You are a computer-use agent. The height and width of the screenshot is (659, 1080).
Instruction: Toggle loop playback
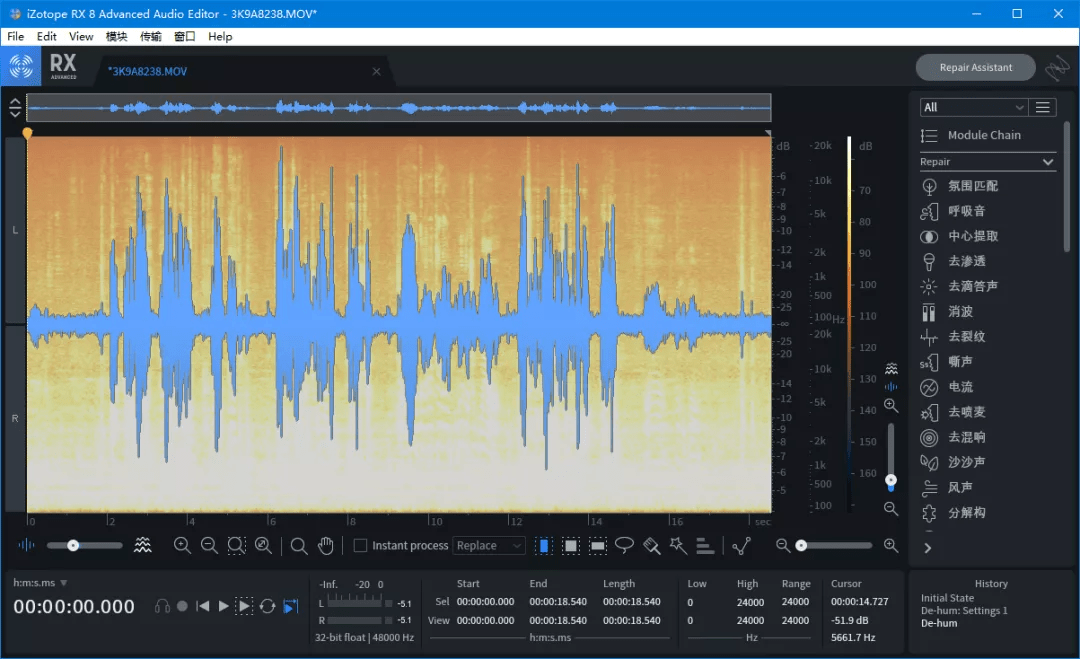tap(268, 606)
